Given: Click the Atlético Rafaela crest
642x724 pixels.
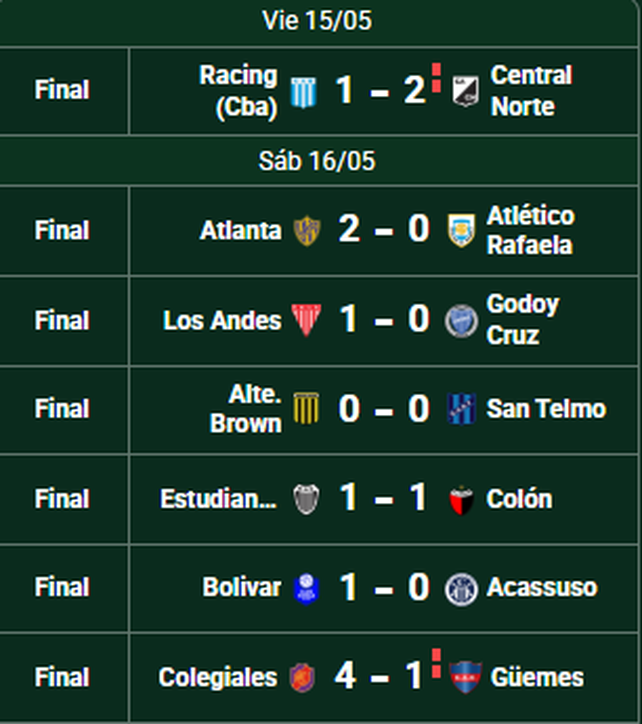Looking at the screenshot, I should point(461,230).
